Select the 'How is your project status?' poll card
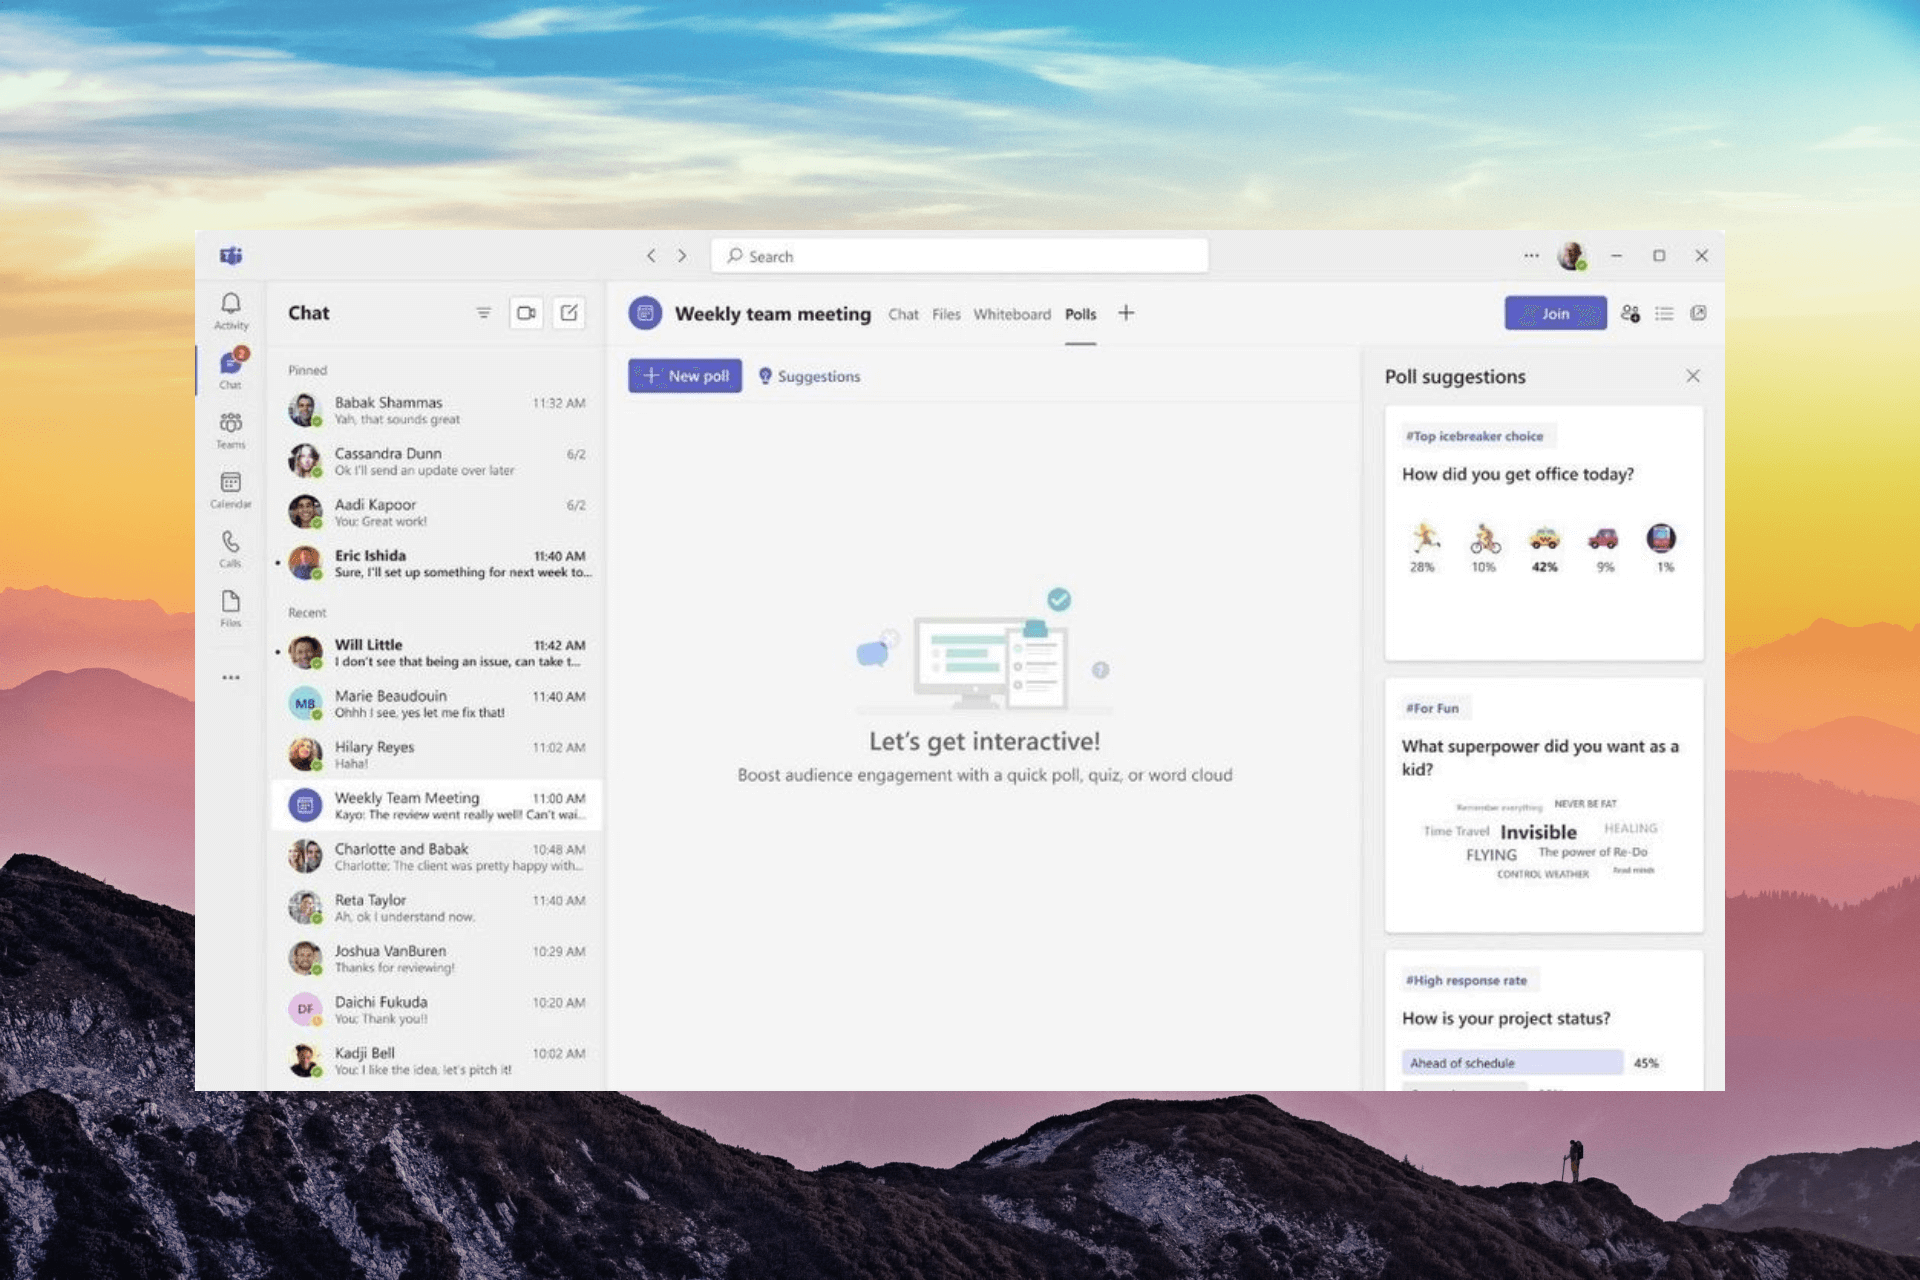 [x=1544, y=1020]
